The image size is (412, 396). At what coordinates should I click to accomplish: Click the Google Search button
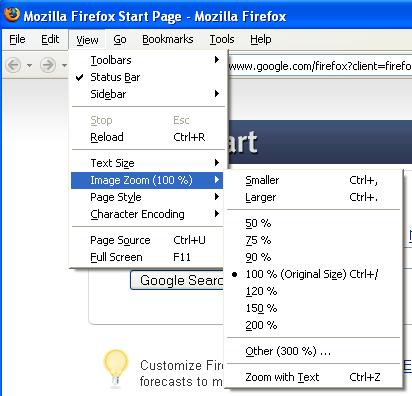[177, 280]
